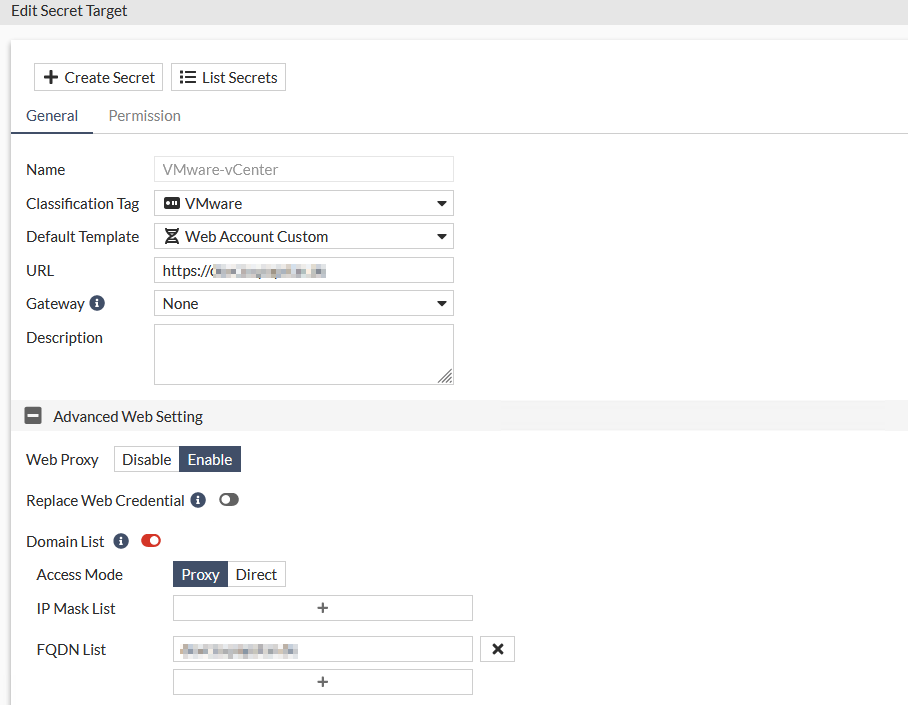Remove the FQDN List entry with X
908x705 pixels.
pos(497,649)
